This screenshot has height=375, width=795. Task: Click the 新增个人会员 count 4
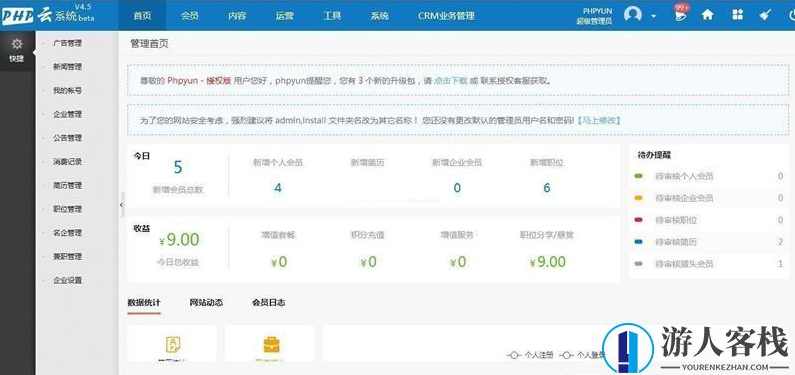[x=278, y=188]
